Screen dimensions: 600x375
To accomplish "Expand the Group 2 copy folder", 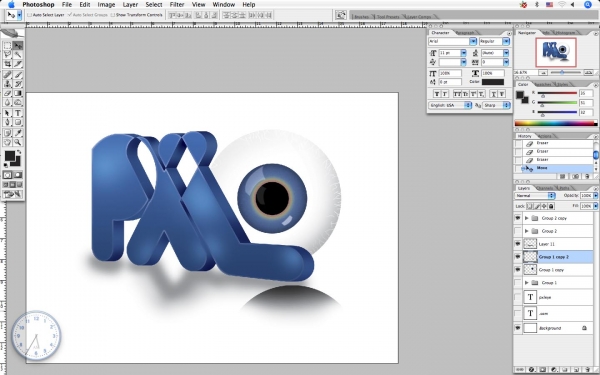I will [527, 218].
